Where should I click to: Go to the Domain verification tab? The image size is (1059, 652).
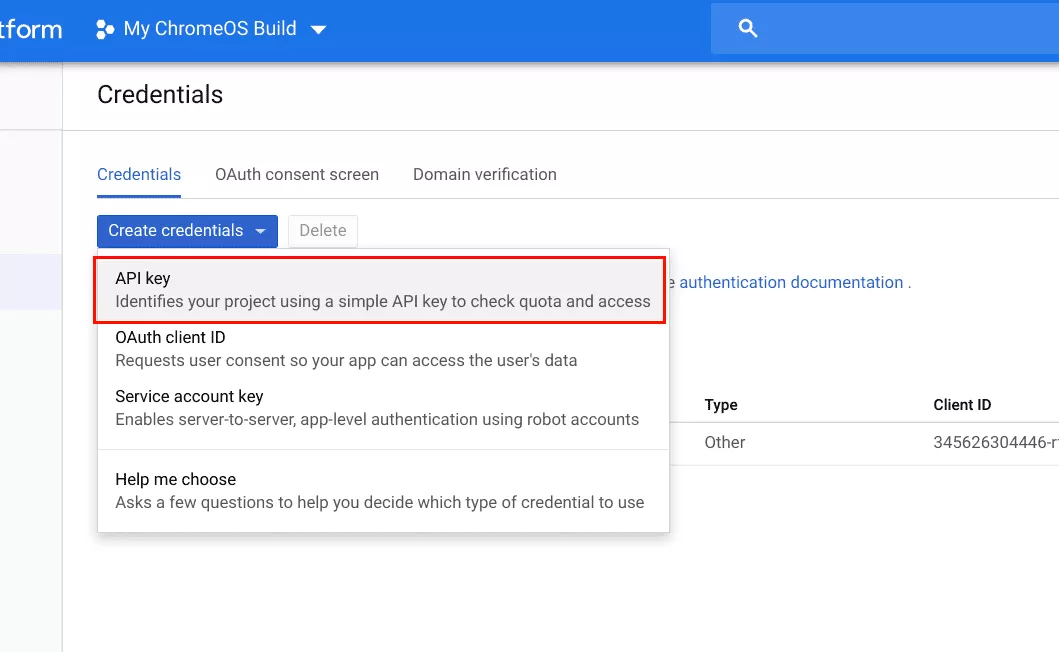pos(485,174)
